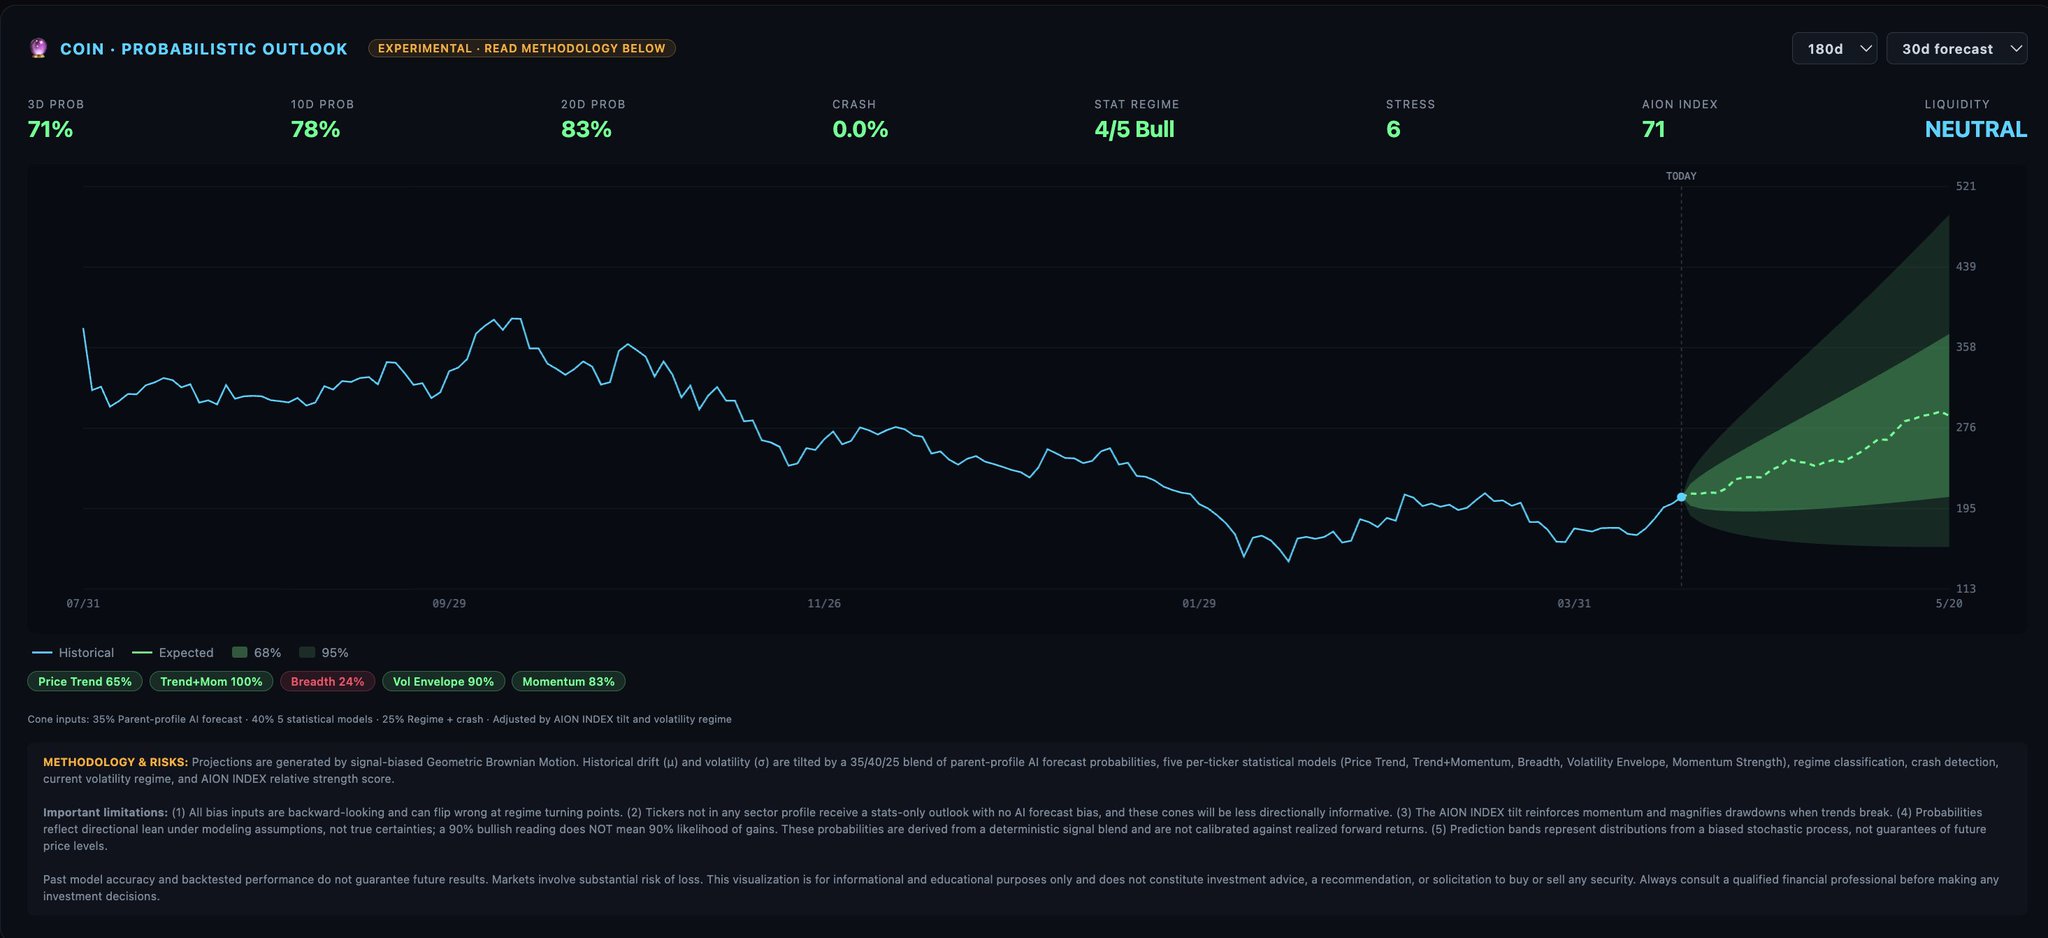The width and height of the screenshot is (2048, 938).
Task: Click the Momentum 83% chip
Action: pos(568,682)
